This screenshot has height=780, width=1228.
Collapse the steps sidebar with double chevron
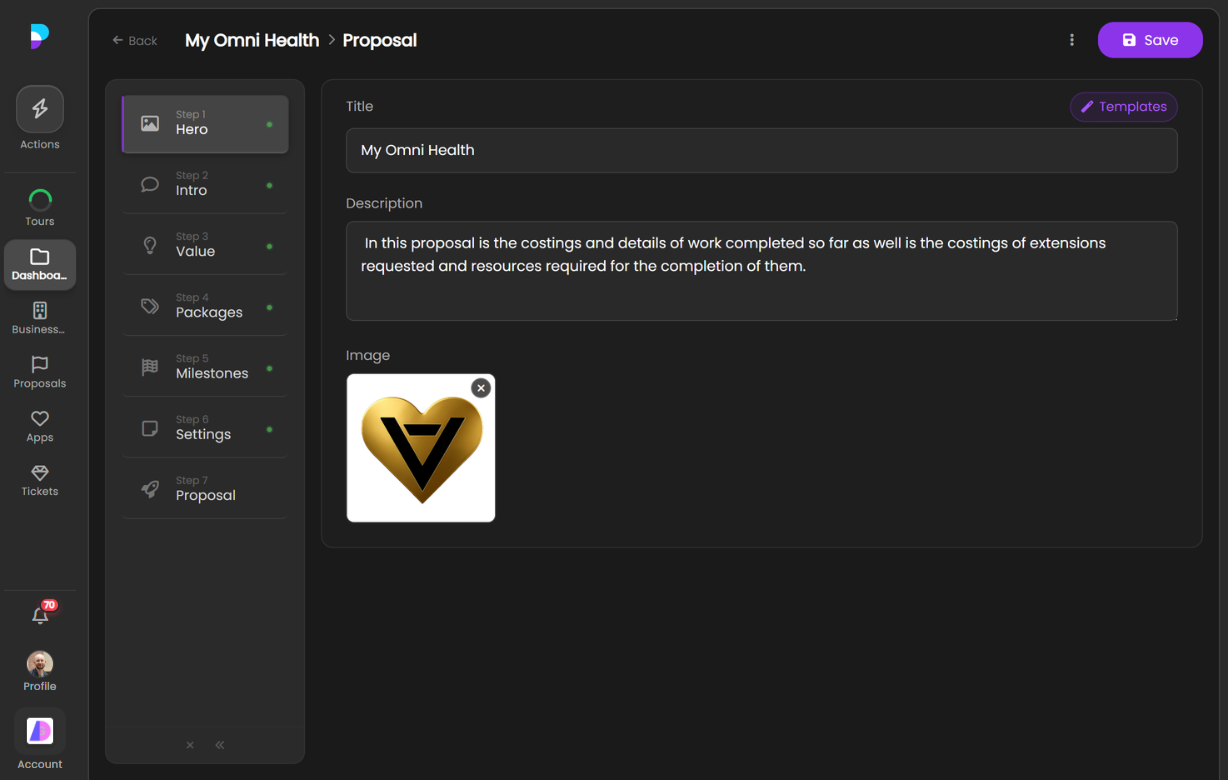click(x=219, y=744)
